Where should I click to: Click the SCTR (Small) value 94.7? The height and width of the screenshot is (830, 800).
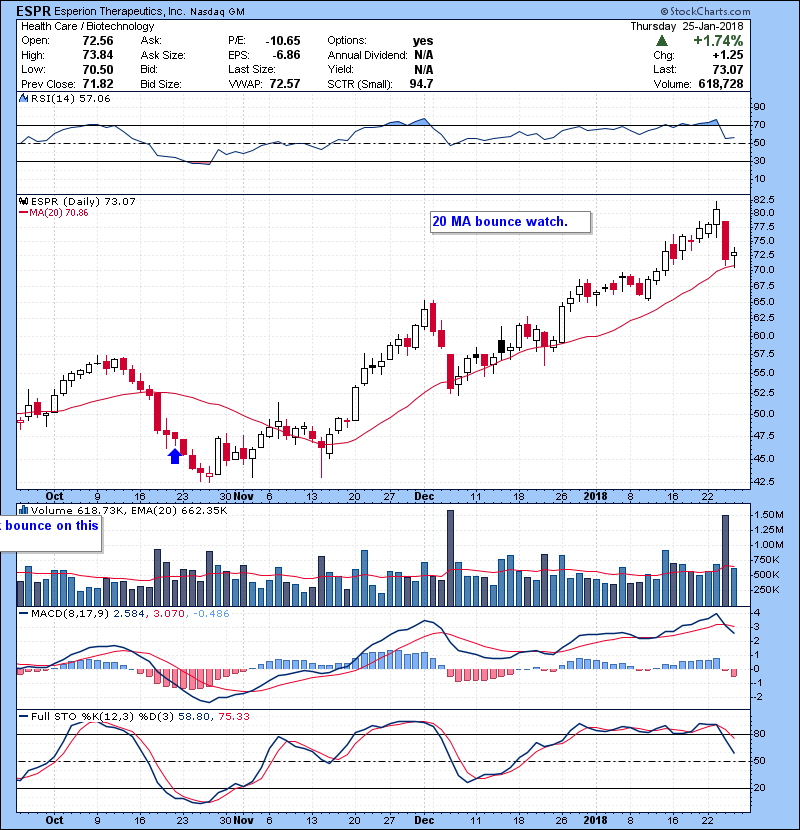pyautogui.click(x=421, y=84)
